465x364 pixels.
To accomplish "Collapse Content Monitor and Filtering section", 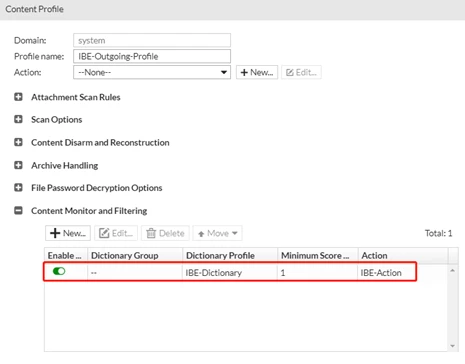I will tap(18, 211).
